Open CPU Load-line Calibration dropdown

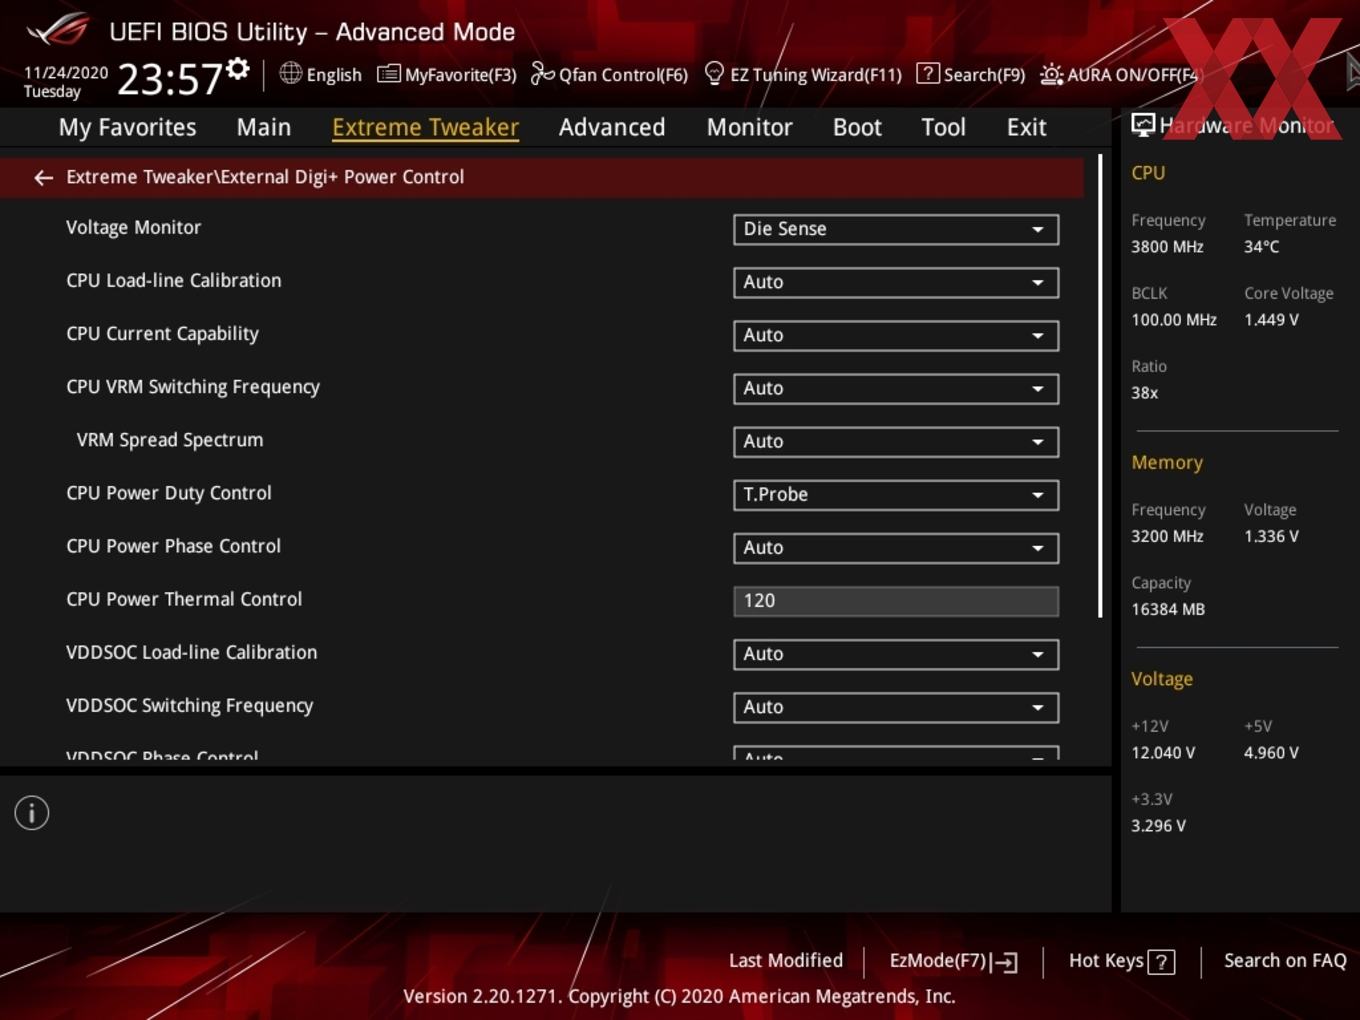(x=896, y=282)
